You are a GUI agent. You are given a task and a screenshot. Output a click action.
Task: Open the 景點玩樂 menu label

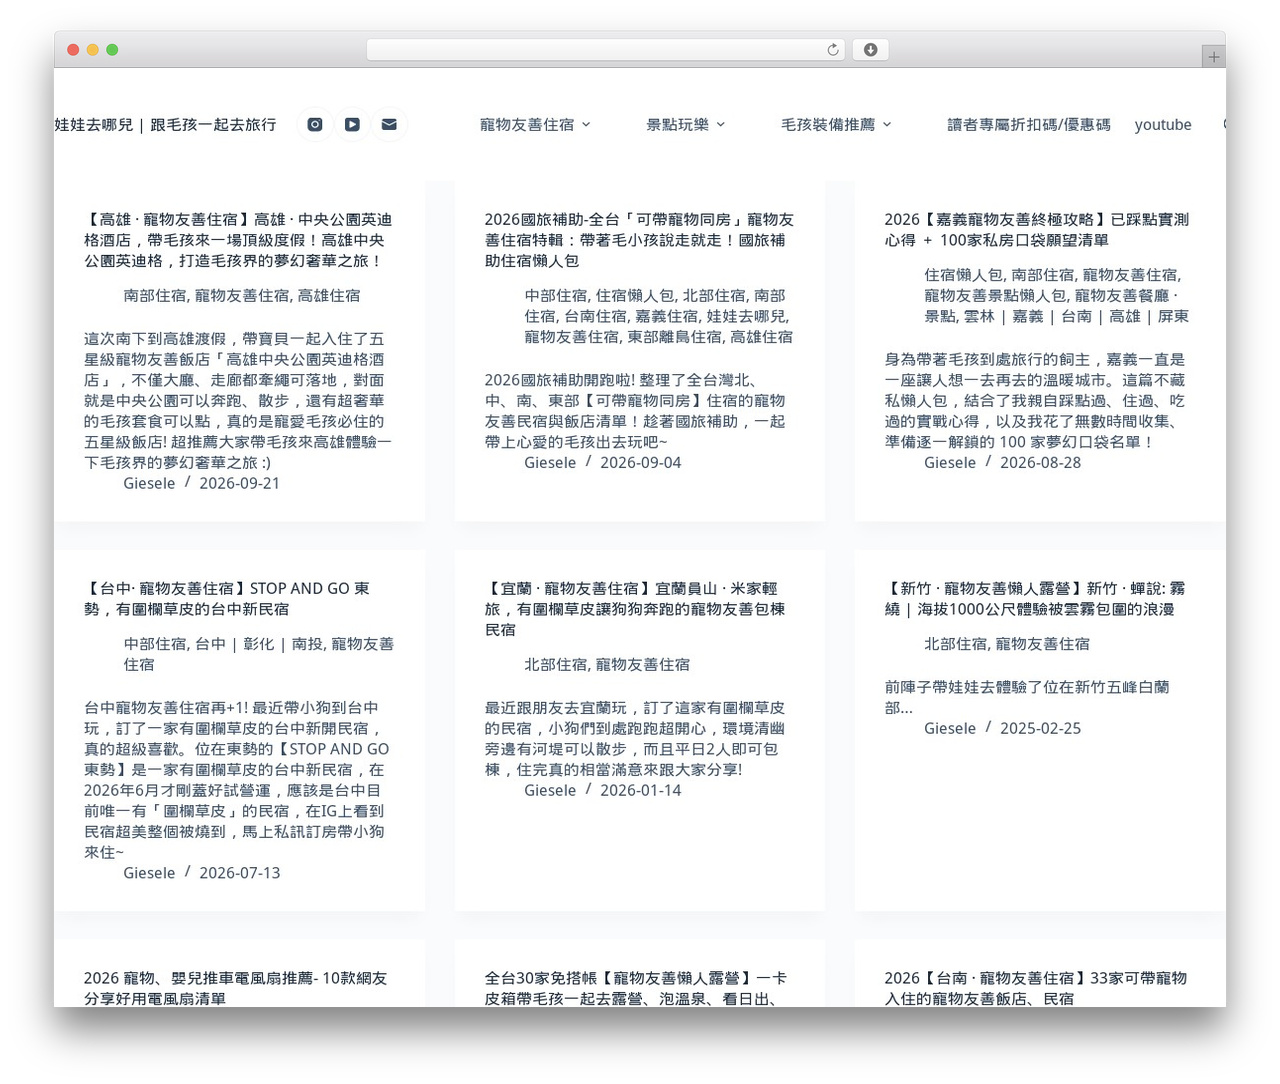(x=677, y=125)
